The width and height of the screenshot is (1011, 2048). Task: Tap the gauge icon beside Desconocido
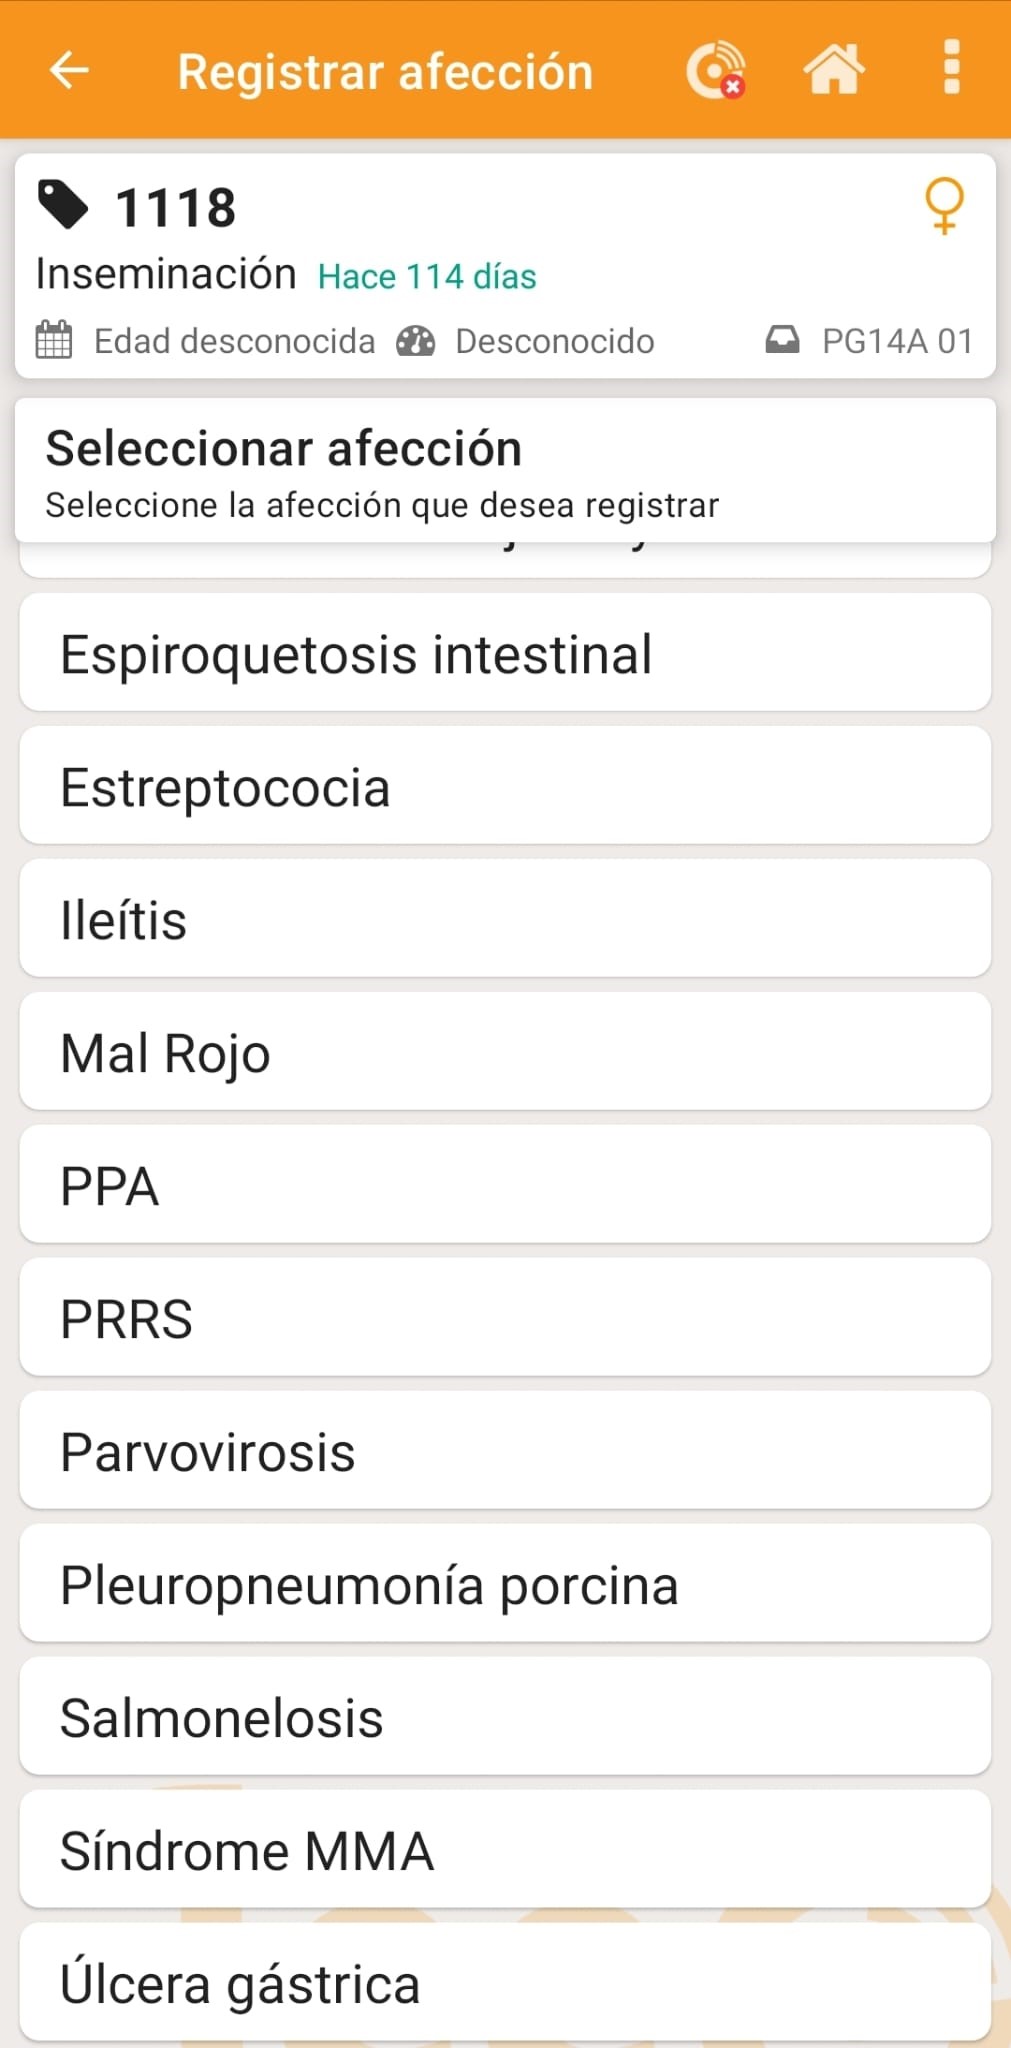point(416,341)
